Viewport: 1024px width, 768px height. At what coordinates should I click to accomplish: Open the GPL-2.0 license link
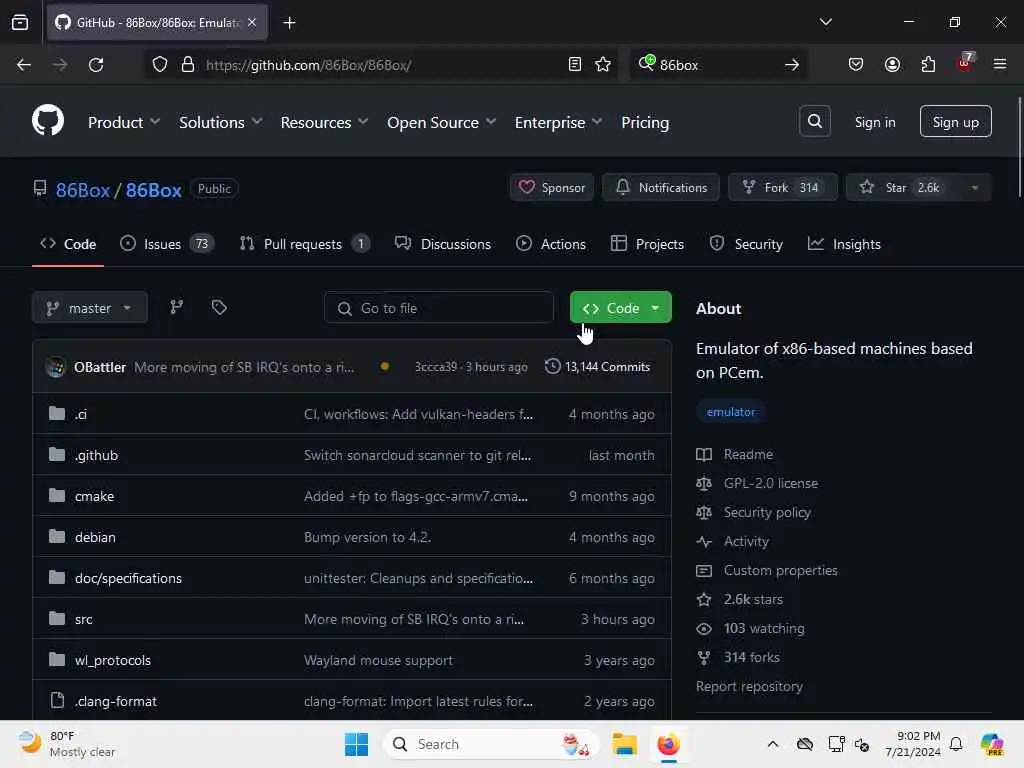point(771,483)
